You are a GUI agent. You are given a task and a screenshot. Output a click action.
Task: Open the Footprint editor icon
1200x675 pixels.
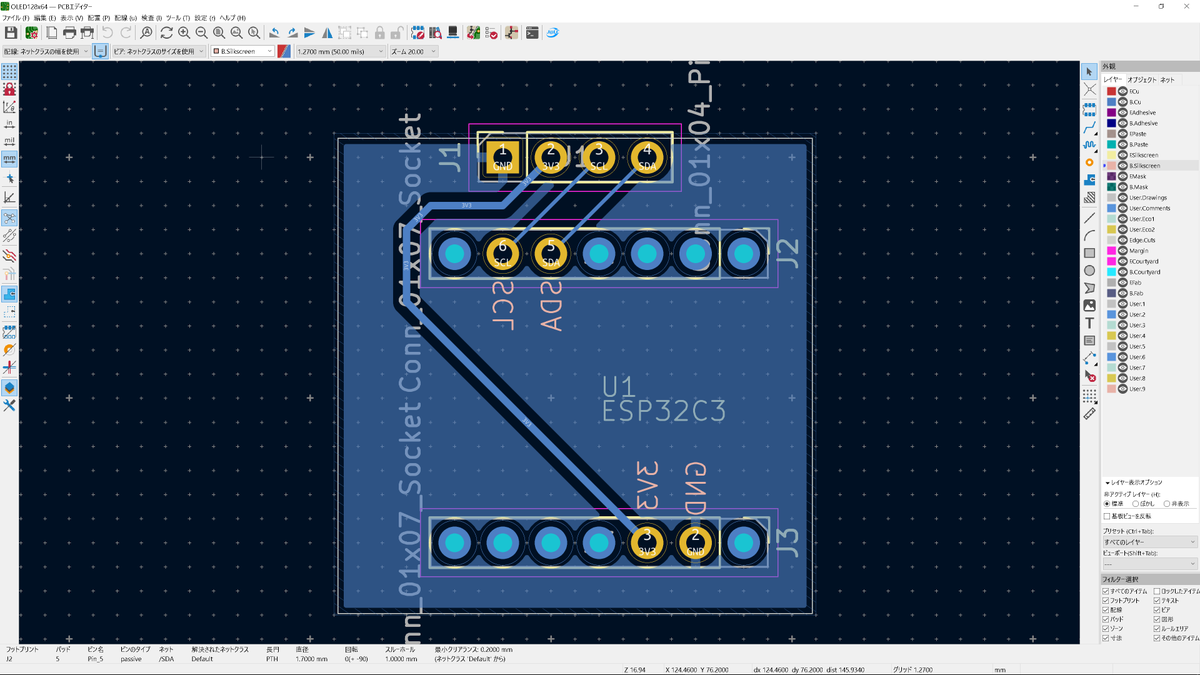tap(418, 33)
